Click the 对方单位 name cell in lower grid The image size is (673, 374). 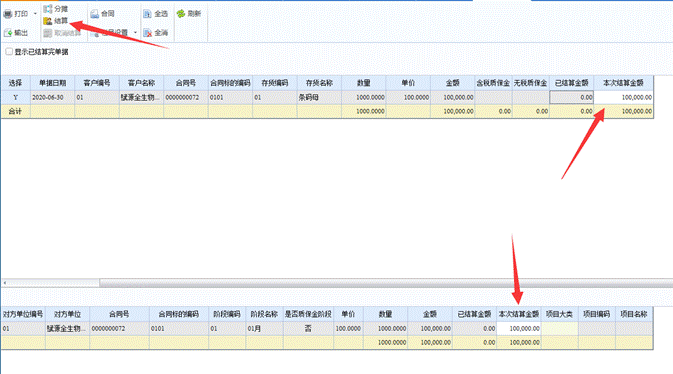67,328
